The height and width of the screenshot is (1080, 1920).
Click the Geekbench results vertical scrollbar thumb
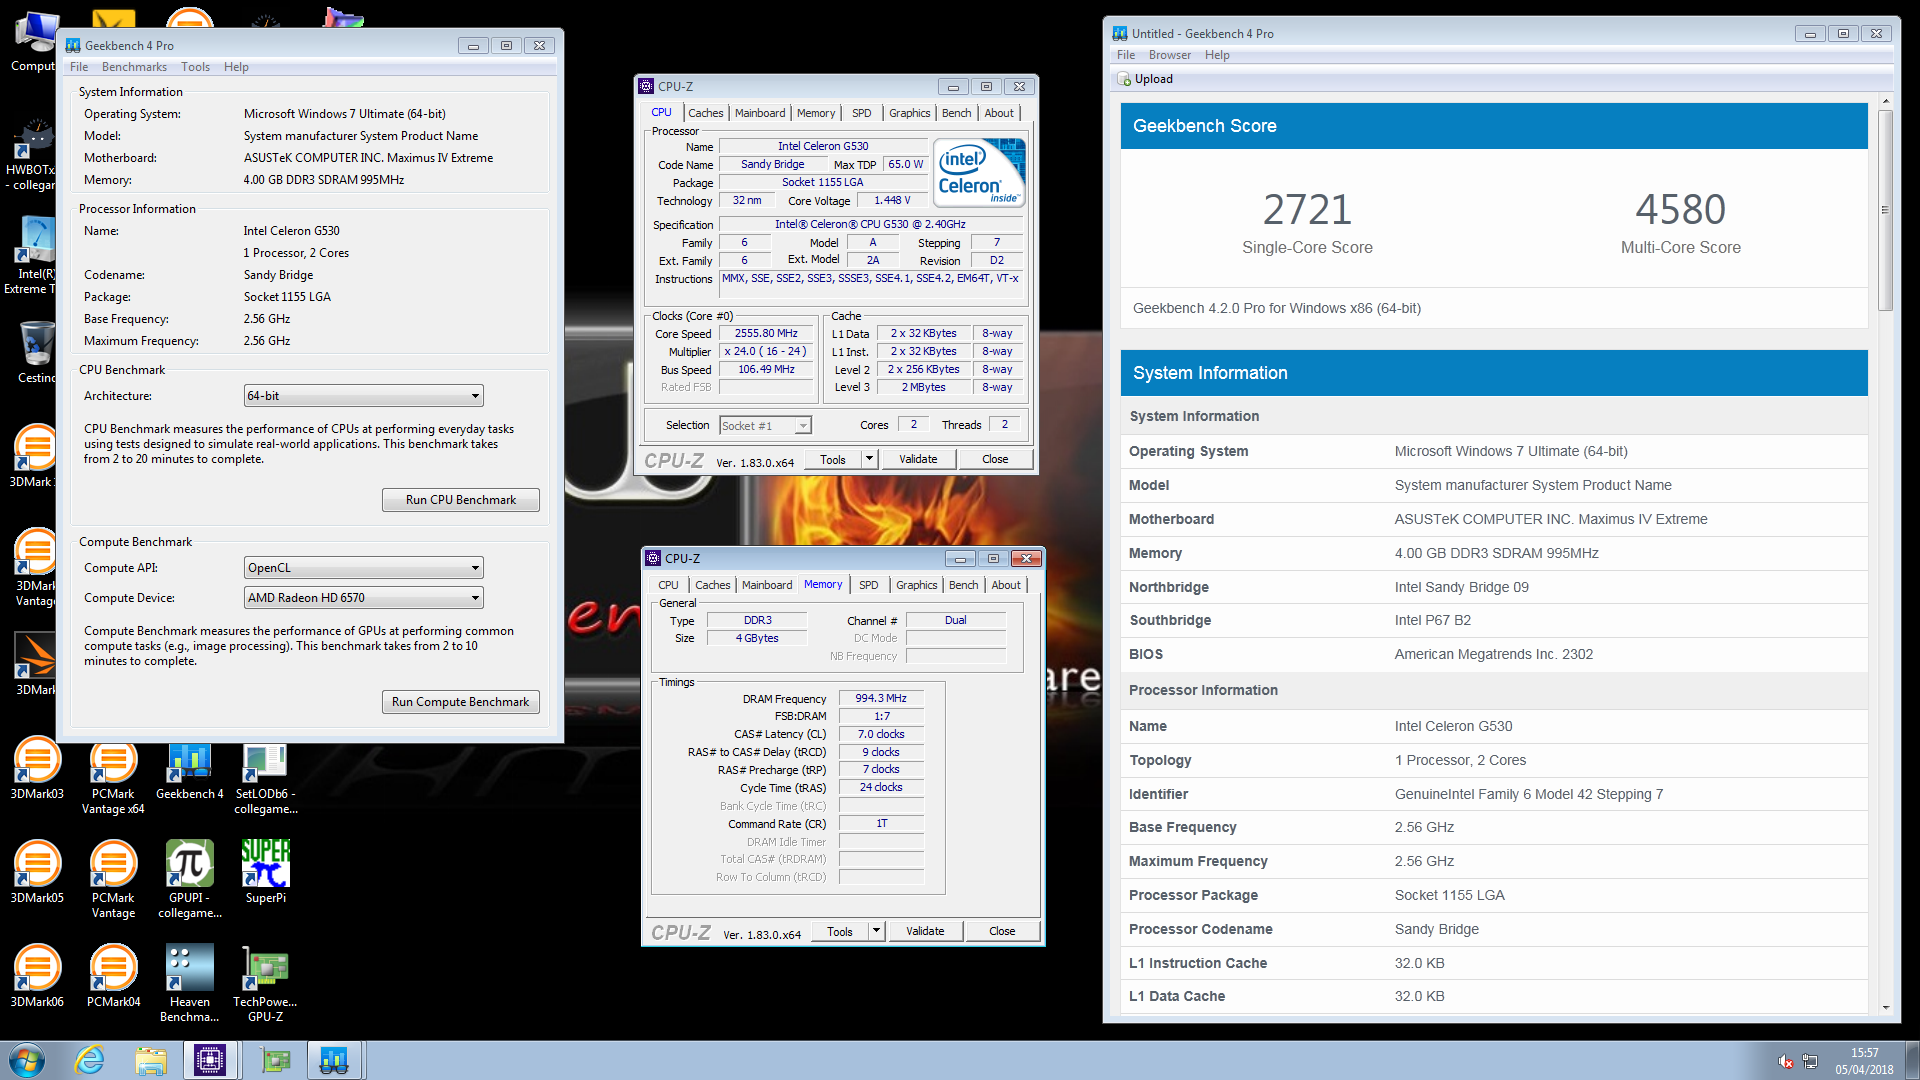coord(1886,210)
